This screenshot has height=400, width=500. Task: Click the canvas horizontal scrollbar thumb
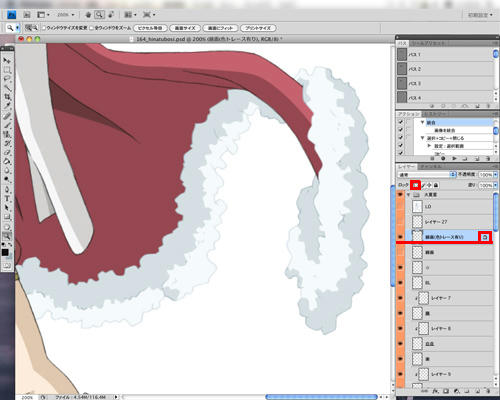tap(321, 397)
